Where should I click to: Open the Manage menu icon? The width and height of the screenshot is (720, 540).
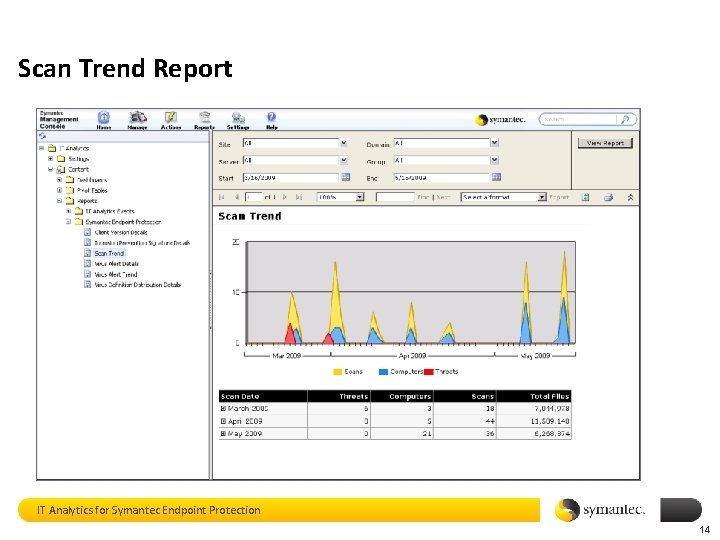pos(137,118)
